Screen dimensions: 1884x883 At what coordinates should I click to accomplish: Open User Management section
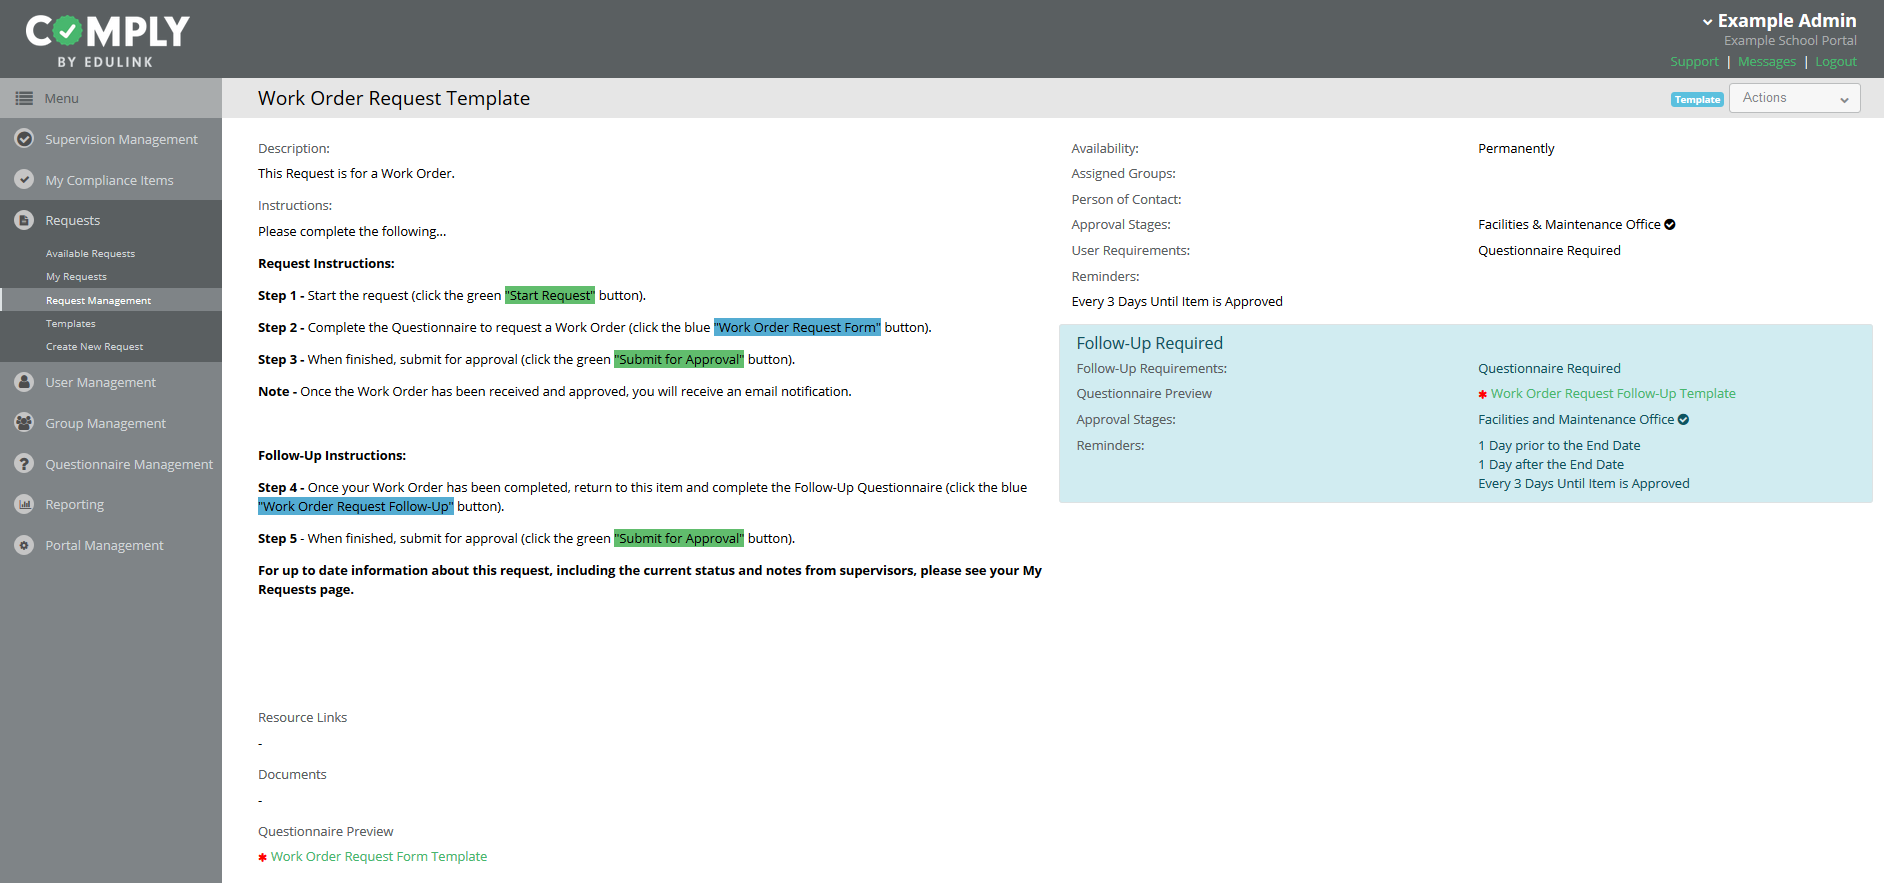(x=111, y=382)
